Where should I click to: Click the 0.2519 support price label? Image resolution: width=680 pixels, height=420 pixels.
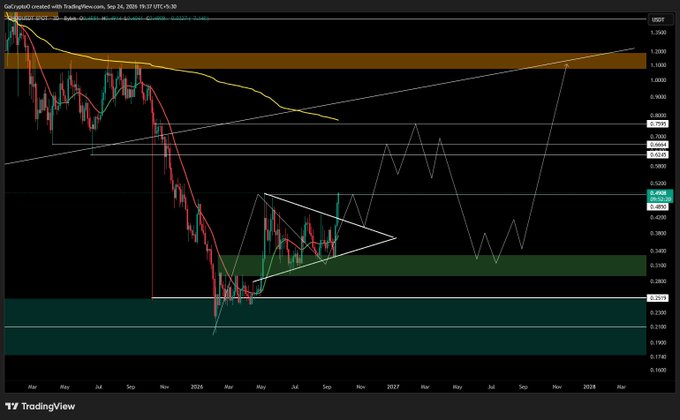pos(658,298)
